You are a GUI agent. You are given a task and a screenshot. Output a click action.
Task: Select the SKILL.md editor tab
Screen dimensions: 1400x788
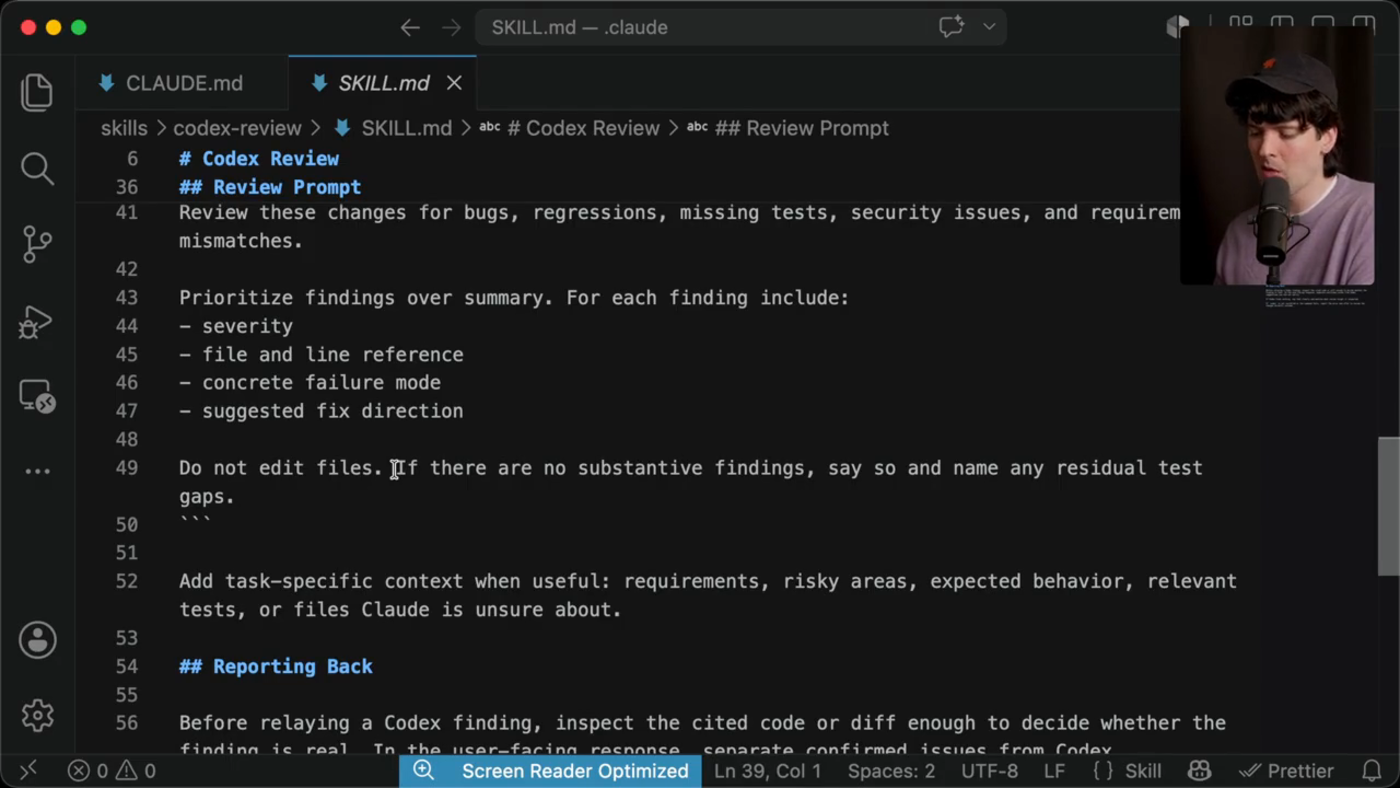click(x=383, y=83)
